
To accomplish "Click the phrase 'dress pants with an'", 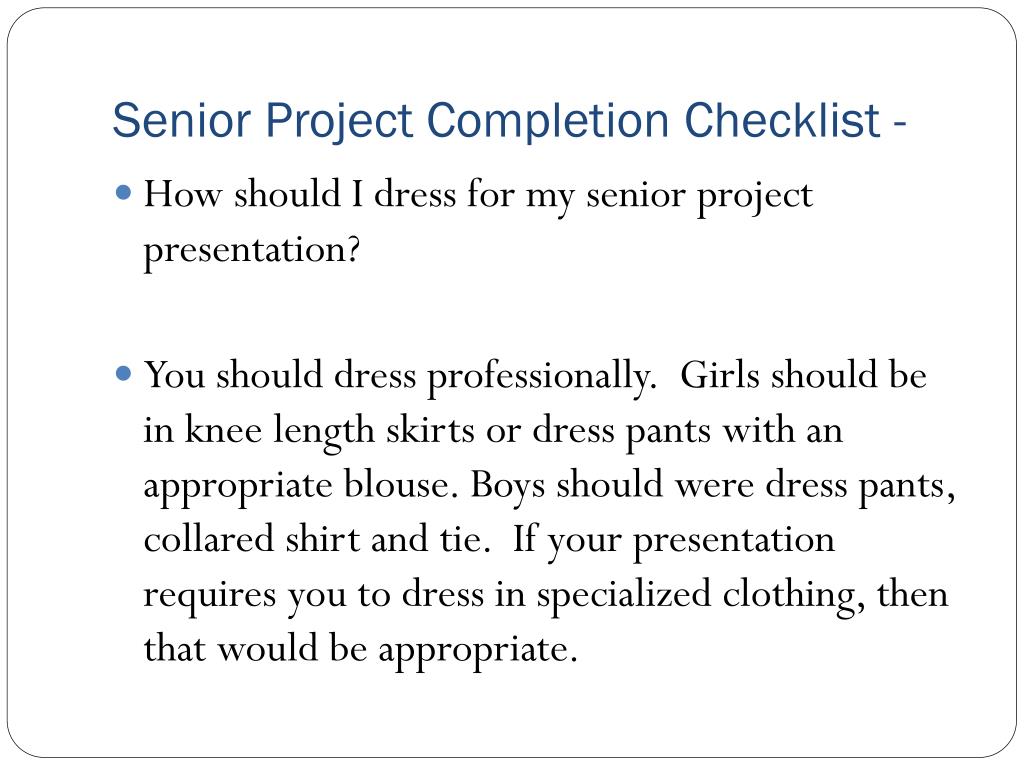I will (687, 432).
